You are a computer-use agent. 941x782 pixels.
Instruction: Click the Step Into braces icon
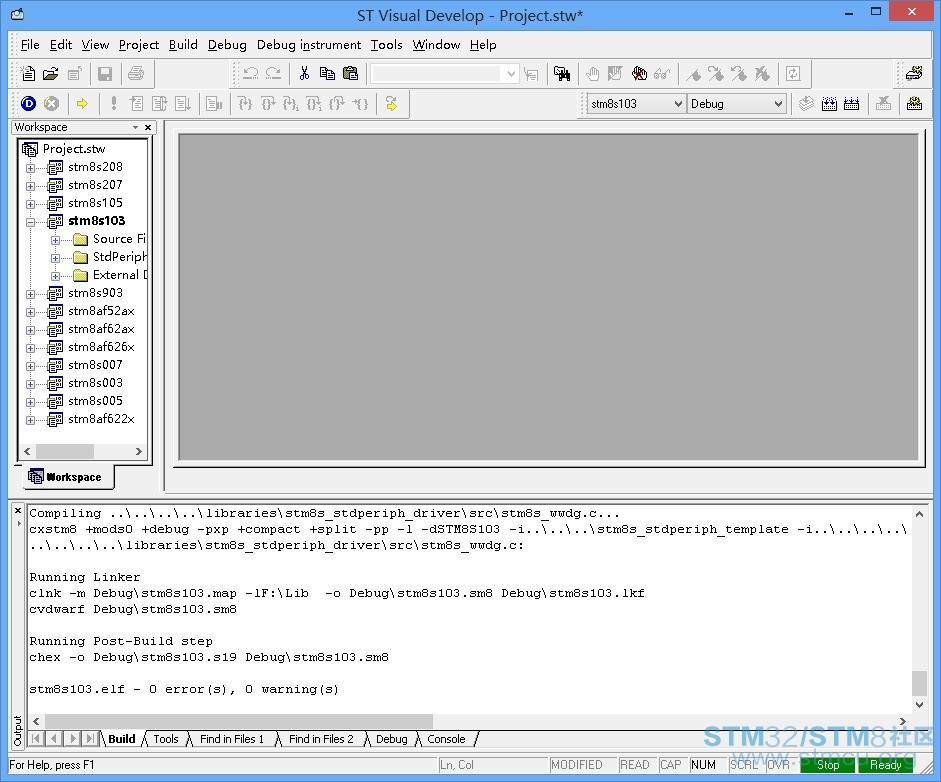click(x=245, y=104)
